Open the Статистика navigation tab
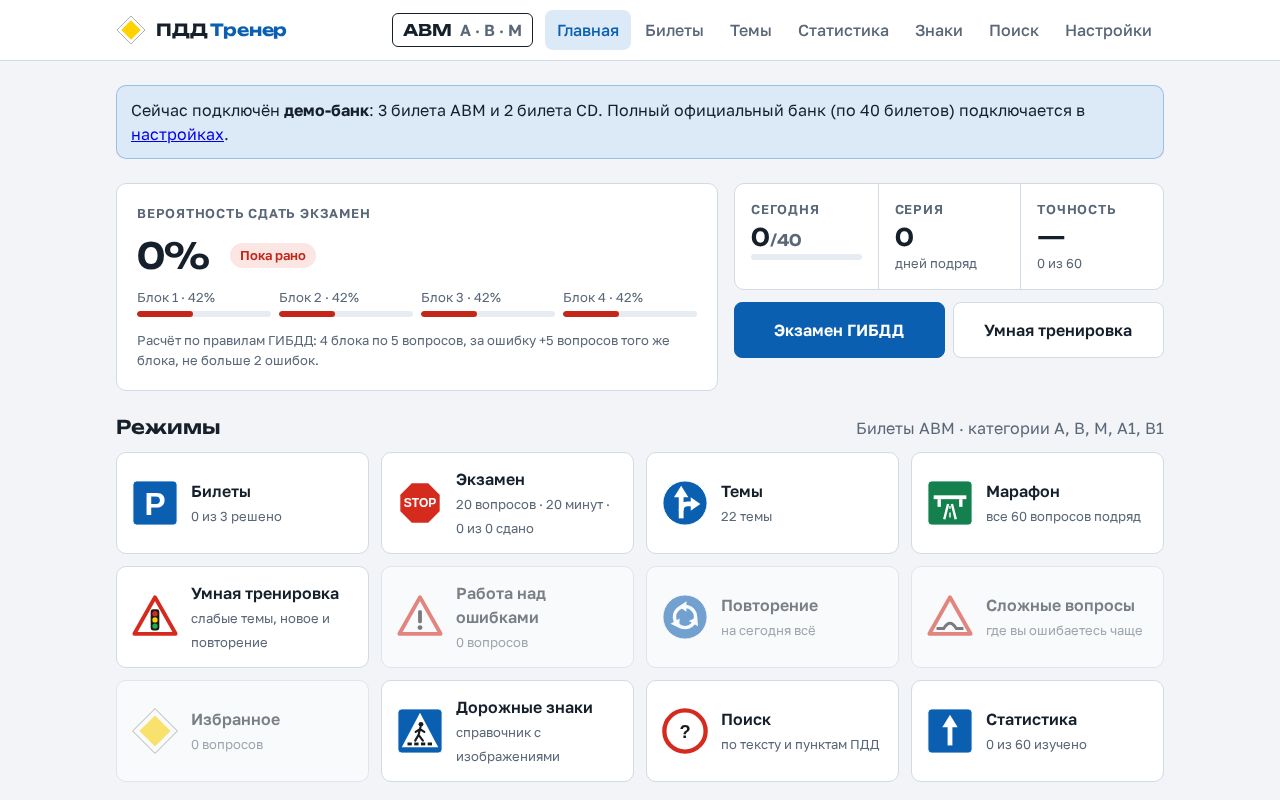Viewport: 1280px width, 800px height. 843,30
